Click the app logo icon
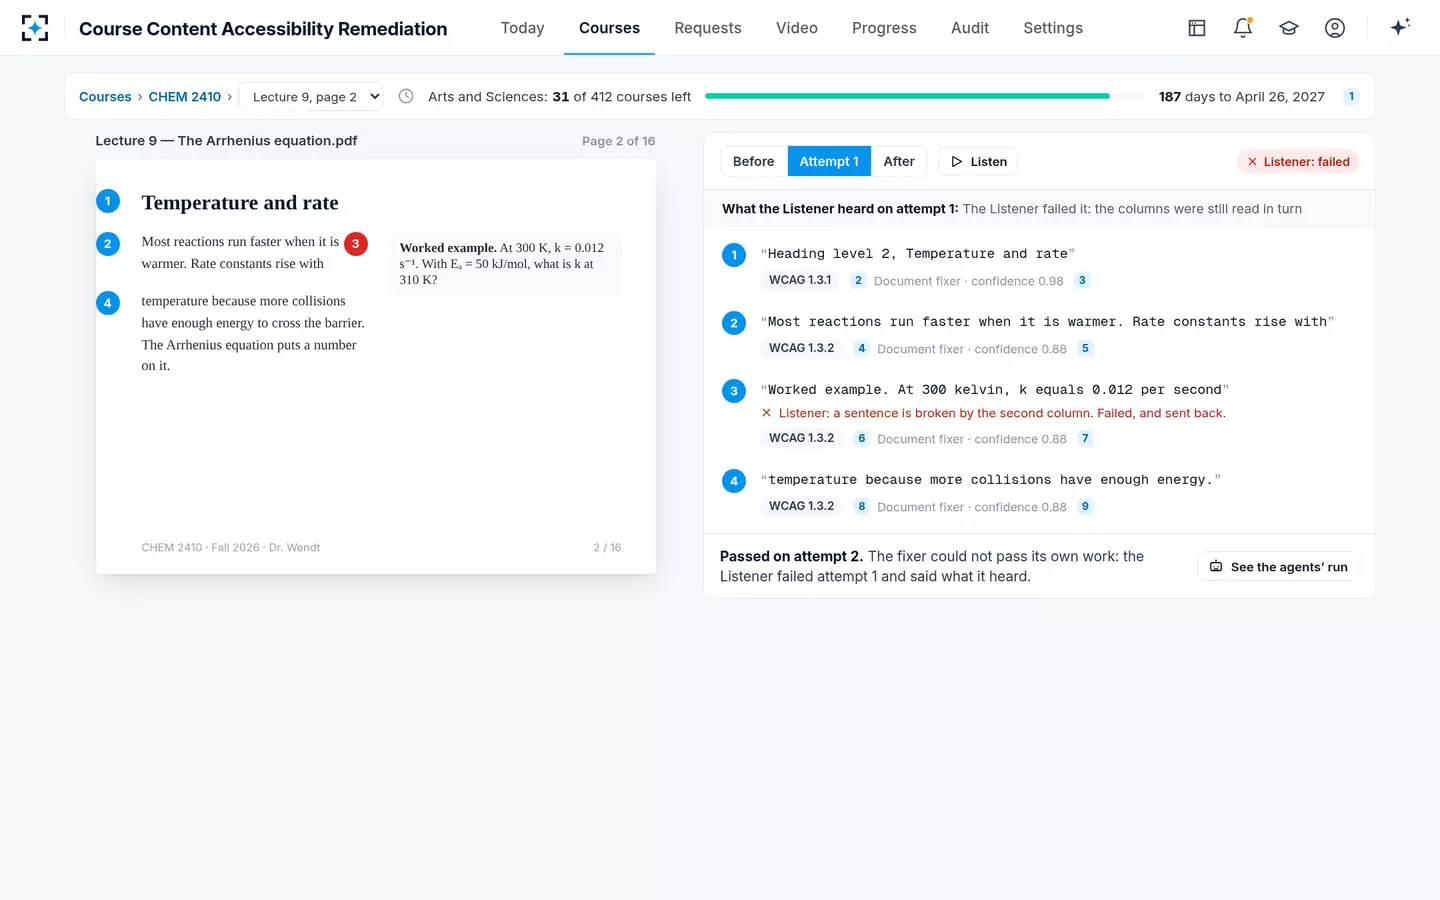Image resolution: width=1440 pixels, height=900 pixels. [35, 28]
